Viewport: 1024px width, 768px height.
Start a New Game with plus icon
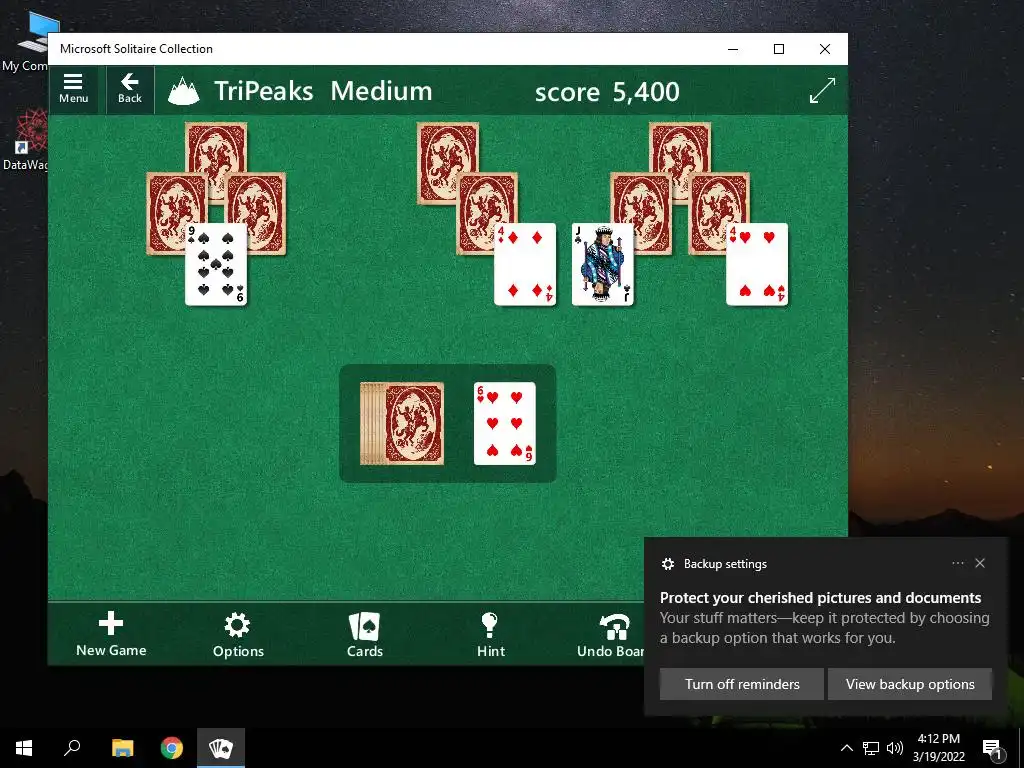[x=111, y=633]
